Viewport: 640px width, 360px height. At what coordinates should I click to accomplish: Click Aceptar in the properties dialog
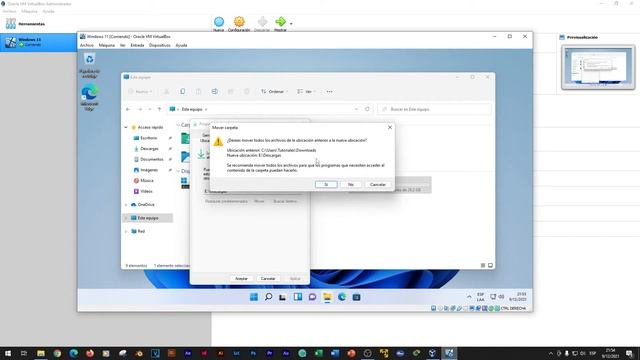point(241,278)
